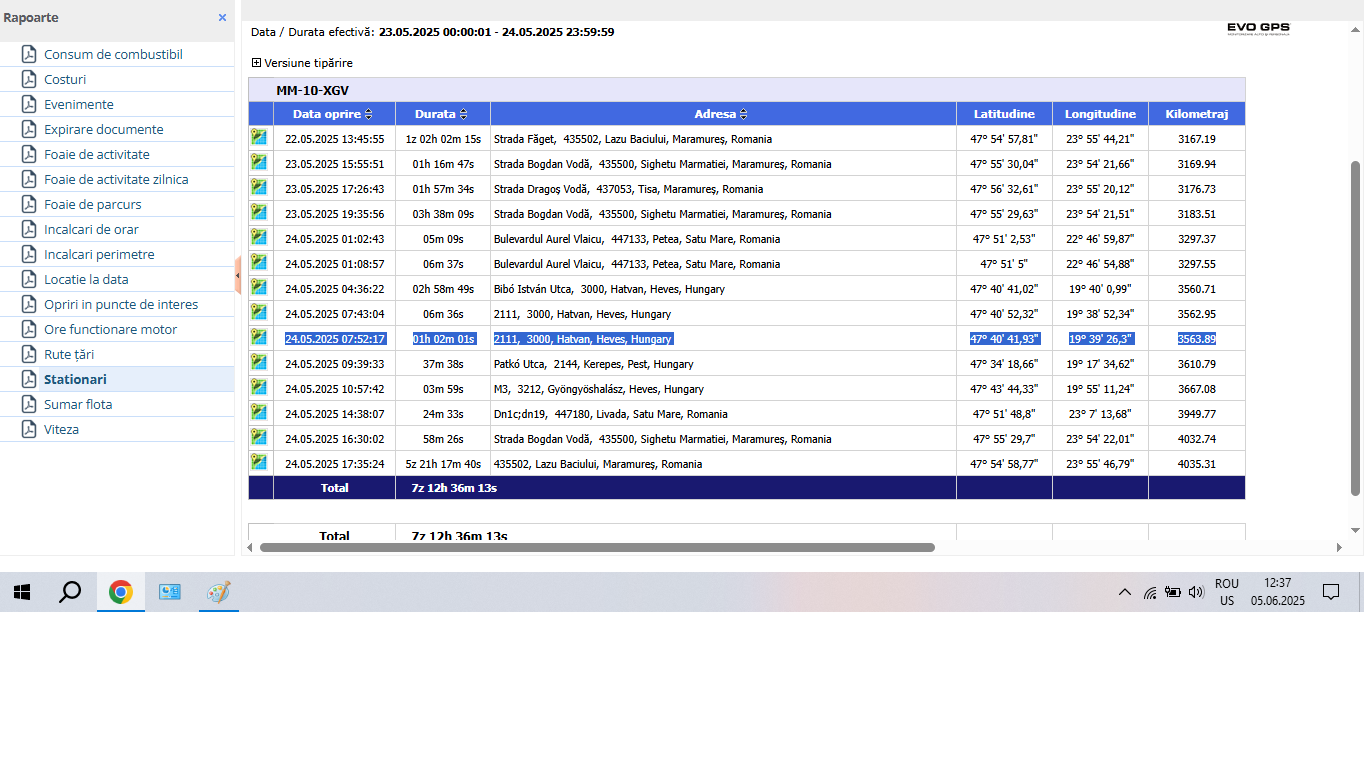
Task: Sort table by Durata column arrows
Action: click(463, 114)
